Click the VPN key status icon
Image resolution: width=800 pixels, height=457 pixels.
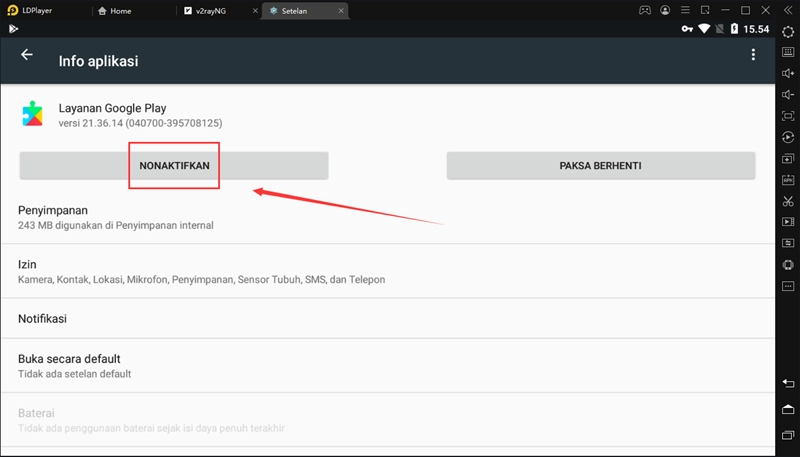coord(687,29)
